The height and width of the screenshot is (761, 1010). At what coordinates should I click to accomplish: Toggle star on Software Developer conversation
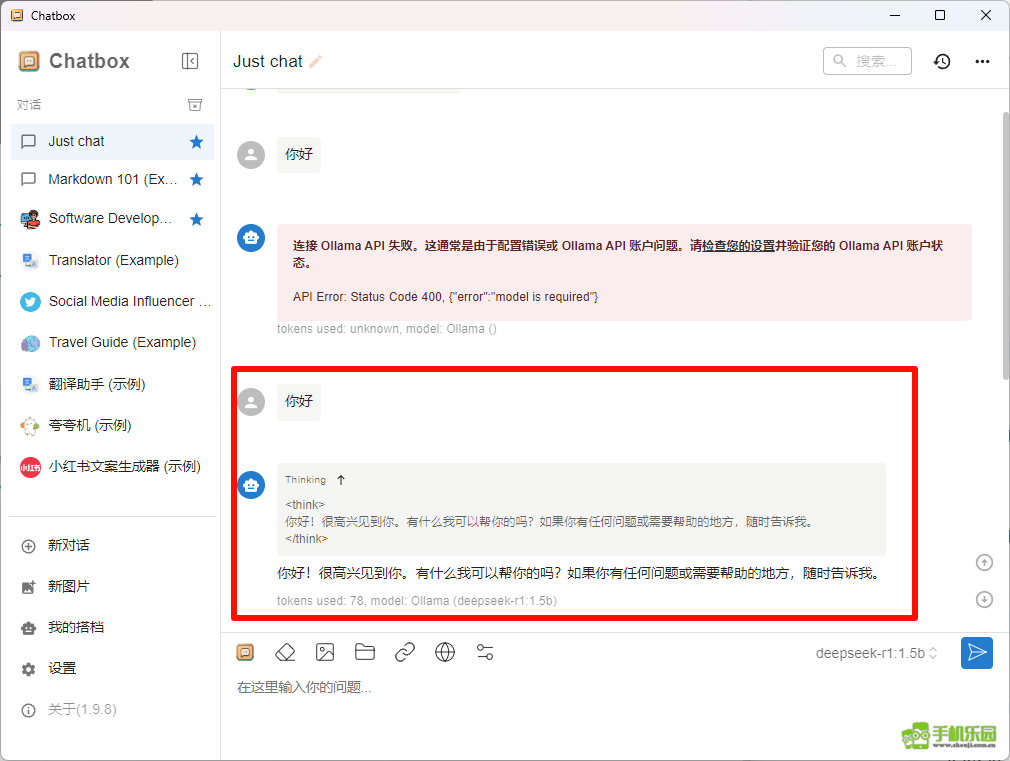[x=196, y=220]
